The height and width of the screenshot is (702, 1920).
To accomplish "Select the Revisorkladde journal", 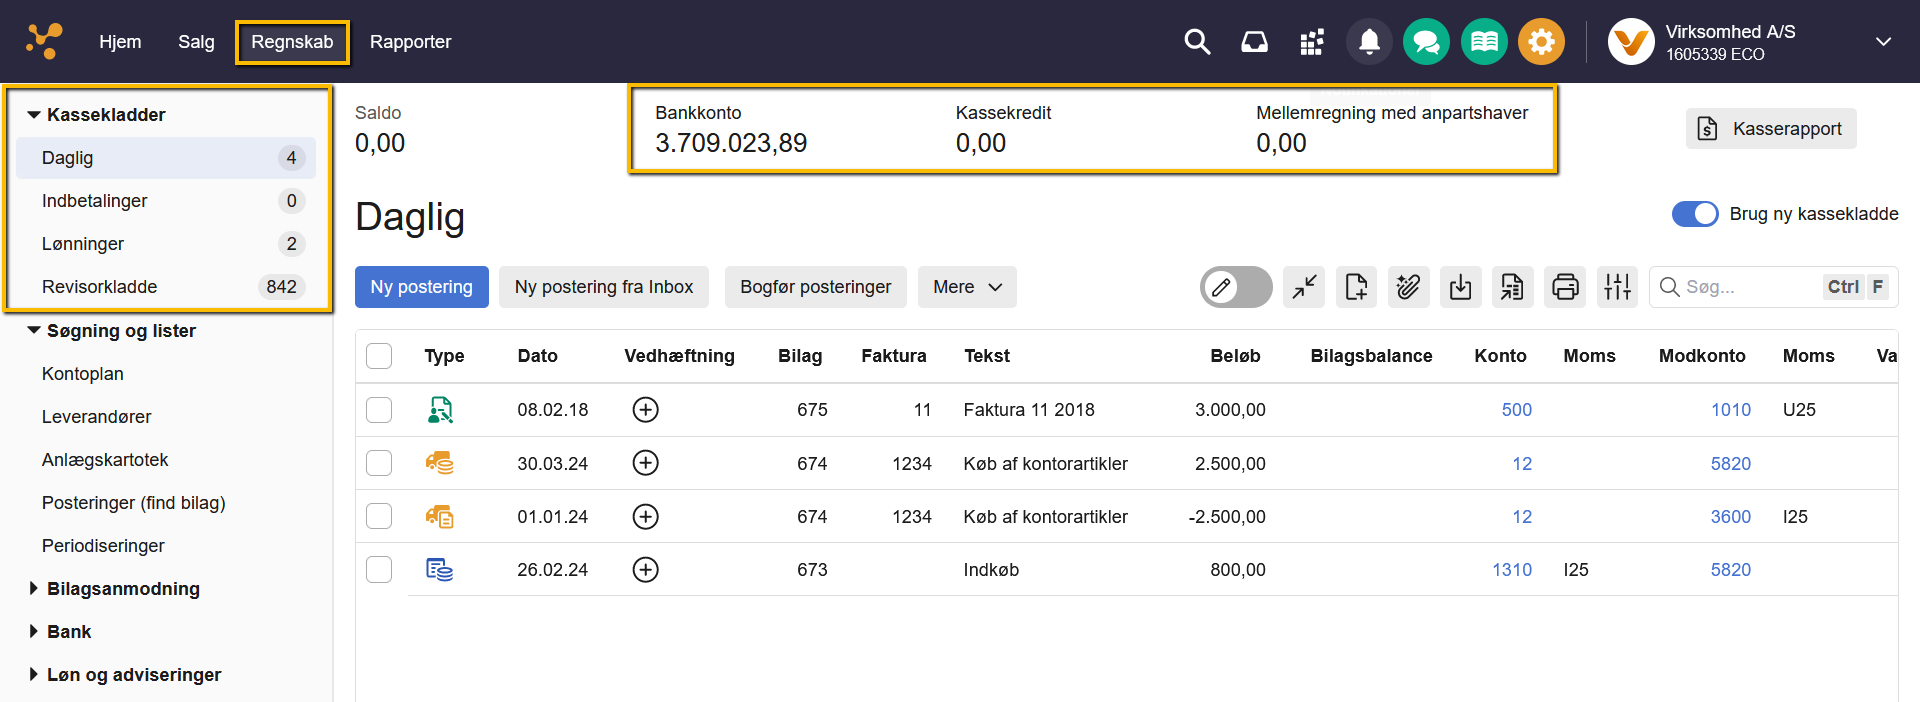I will click(x=100, y=287).
